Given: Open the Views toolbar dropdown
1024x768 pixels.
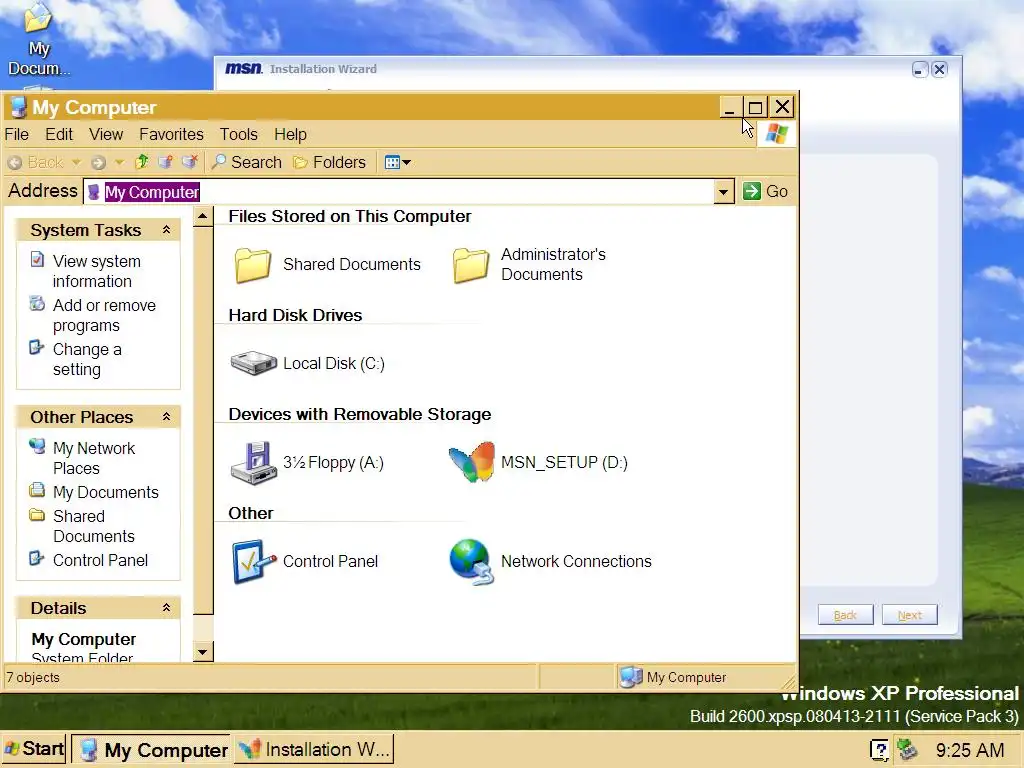Looking at the screenshot, I should (398, 163).
